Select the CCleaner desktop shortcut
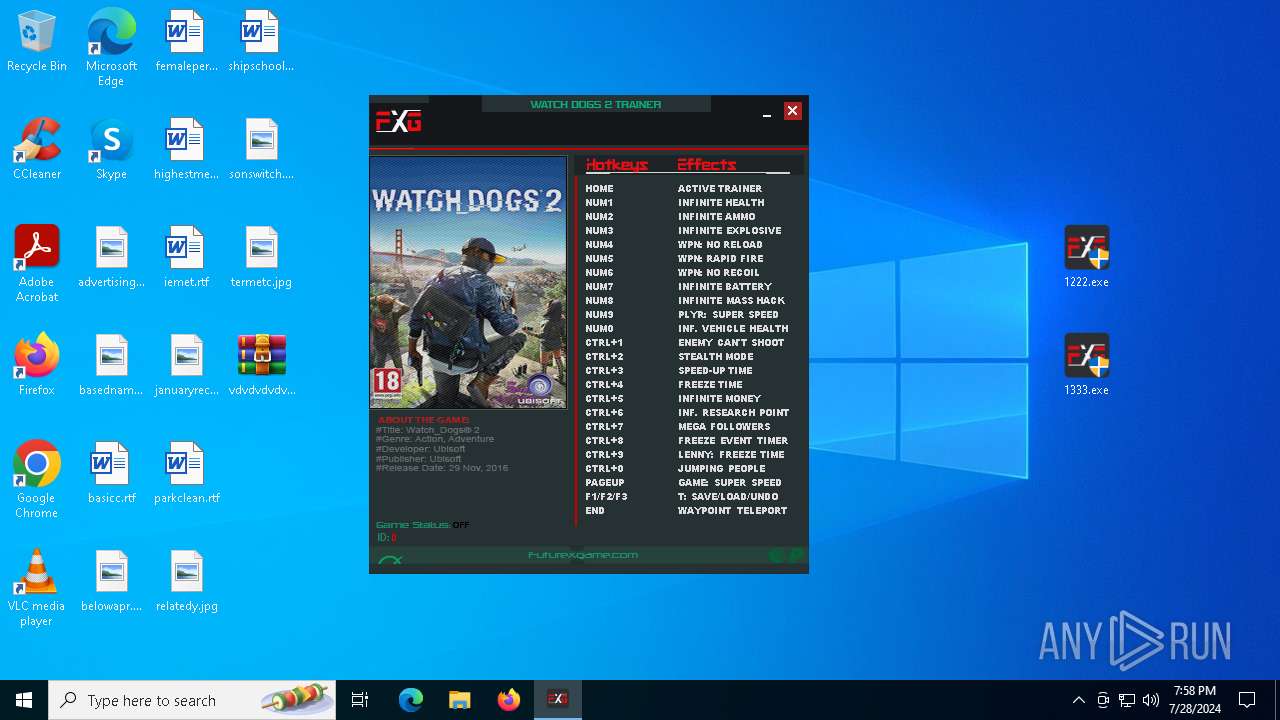Viewport: 1280px width, 720px height. click(x=37, y=149)
